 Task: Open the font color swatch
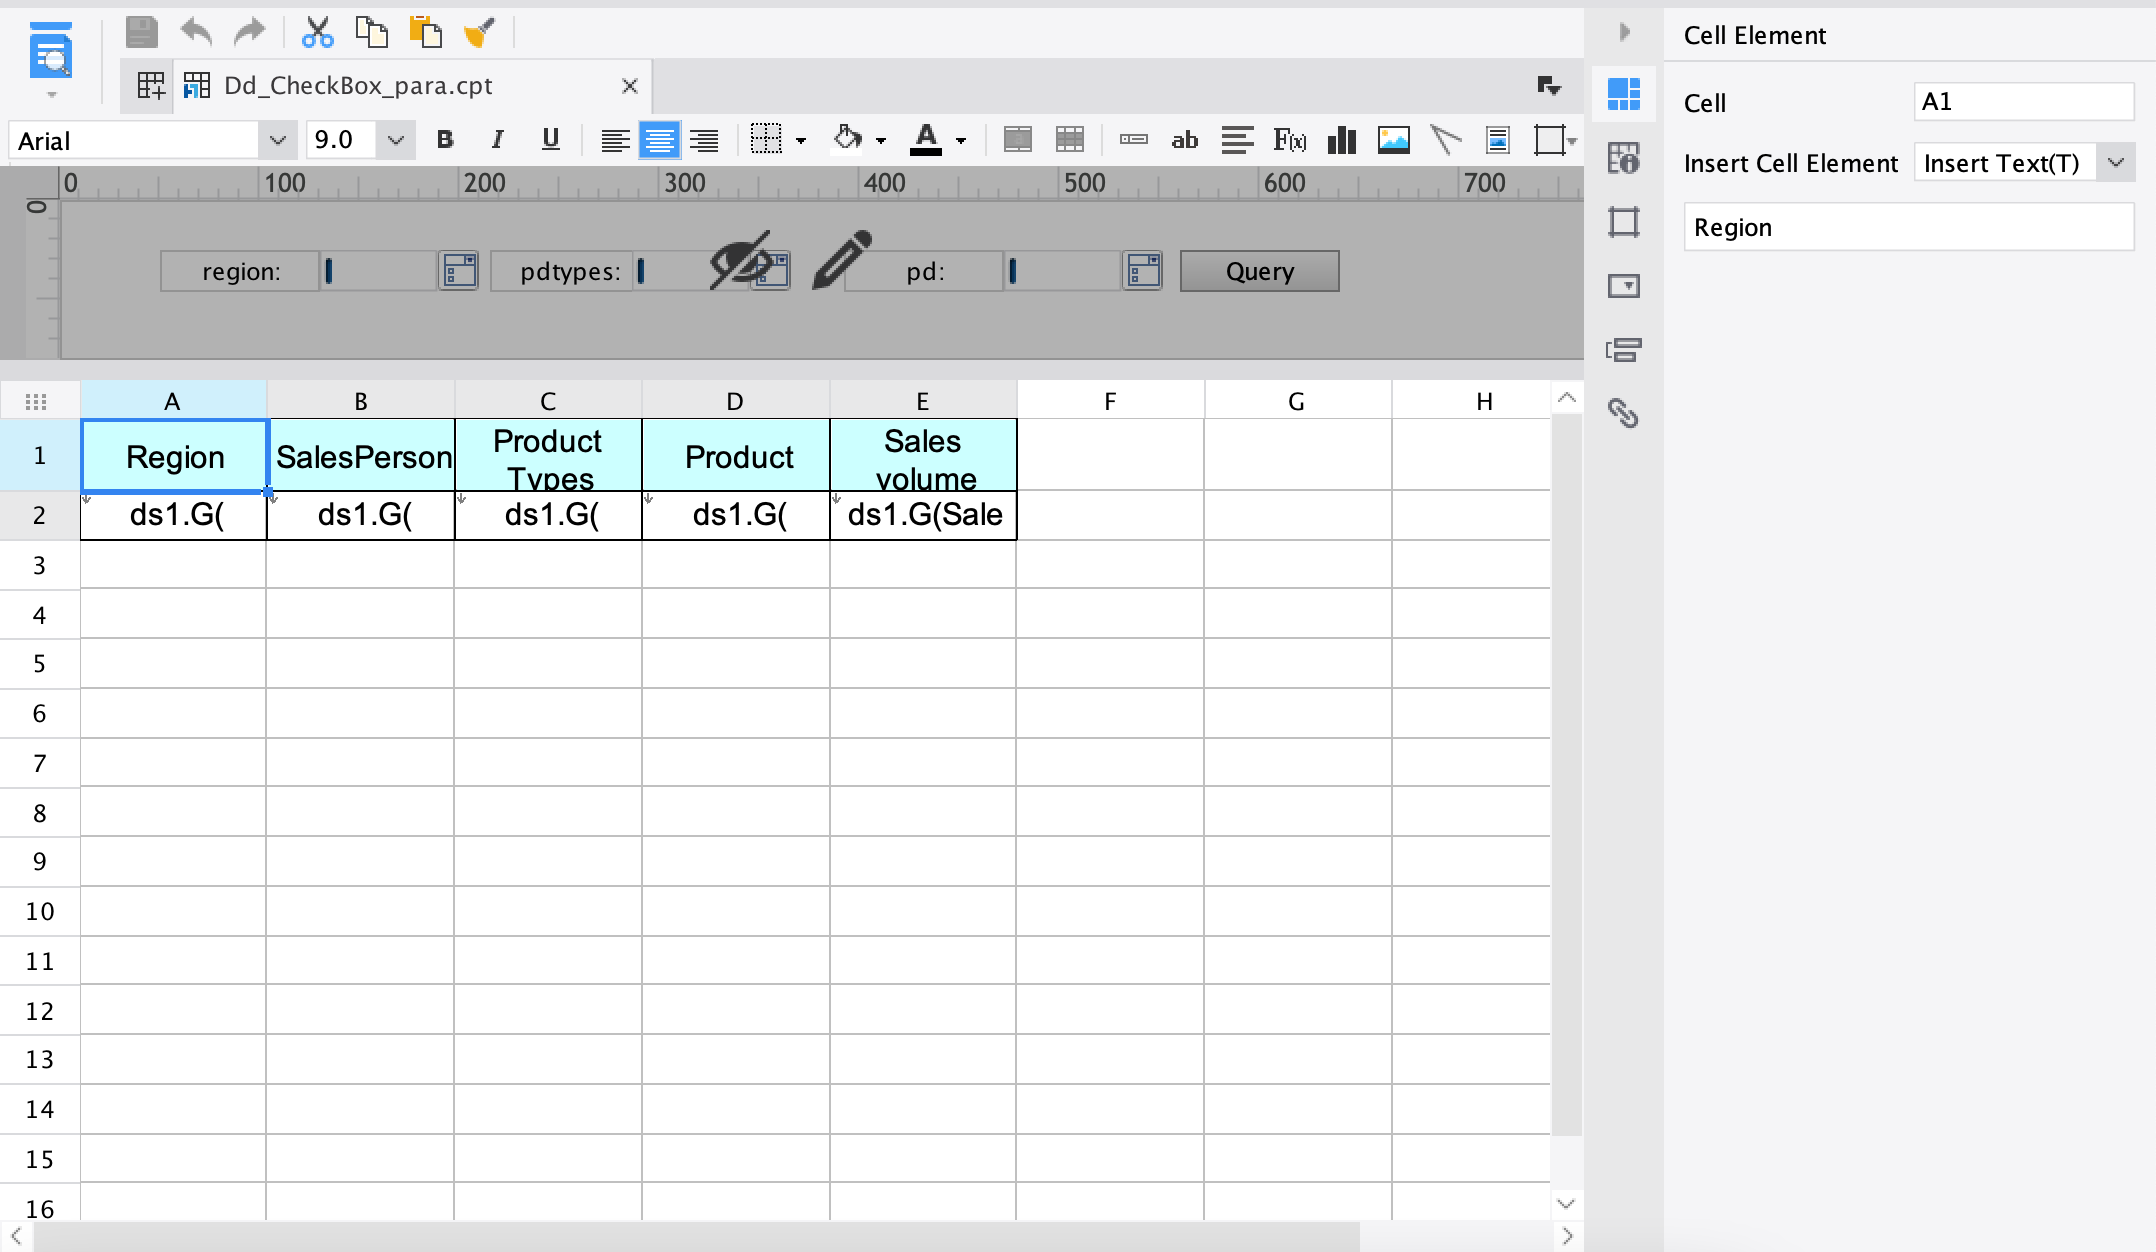click(x=926, y=140)
